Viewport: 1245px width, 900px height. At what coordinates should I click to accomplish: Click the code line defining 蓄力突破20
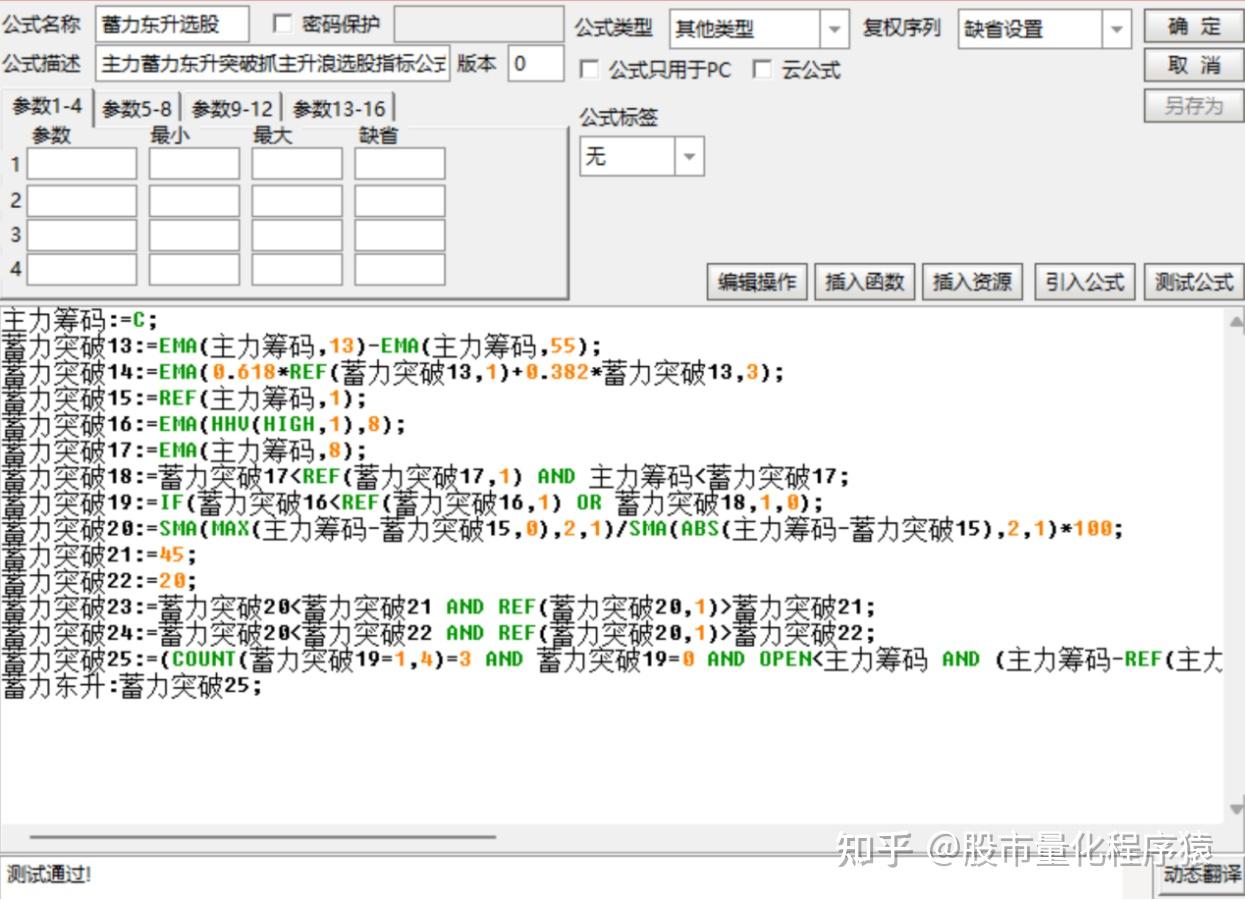click(563, 528)
